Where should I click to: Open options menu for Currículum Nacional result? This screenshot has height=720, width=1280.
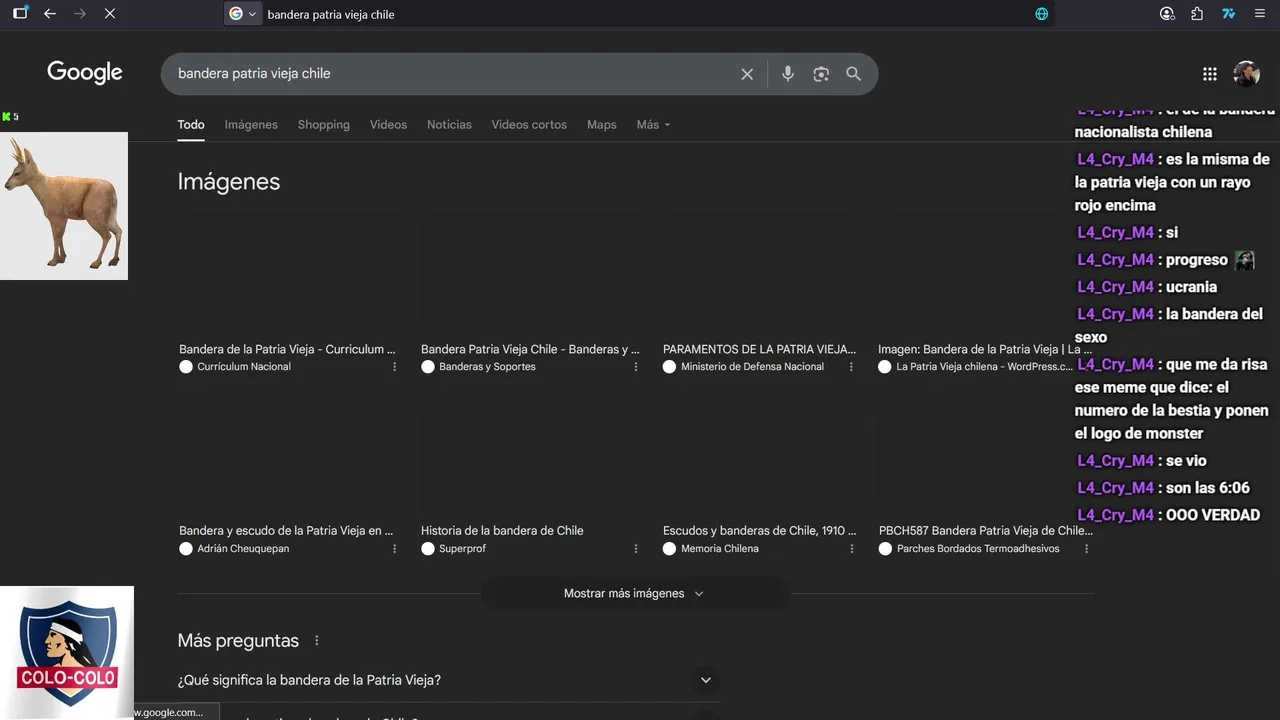pos(394,367)
